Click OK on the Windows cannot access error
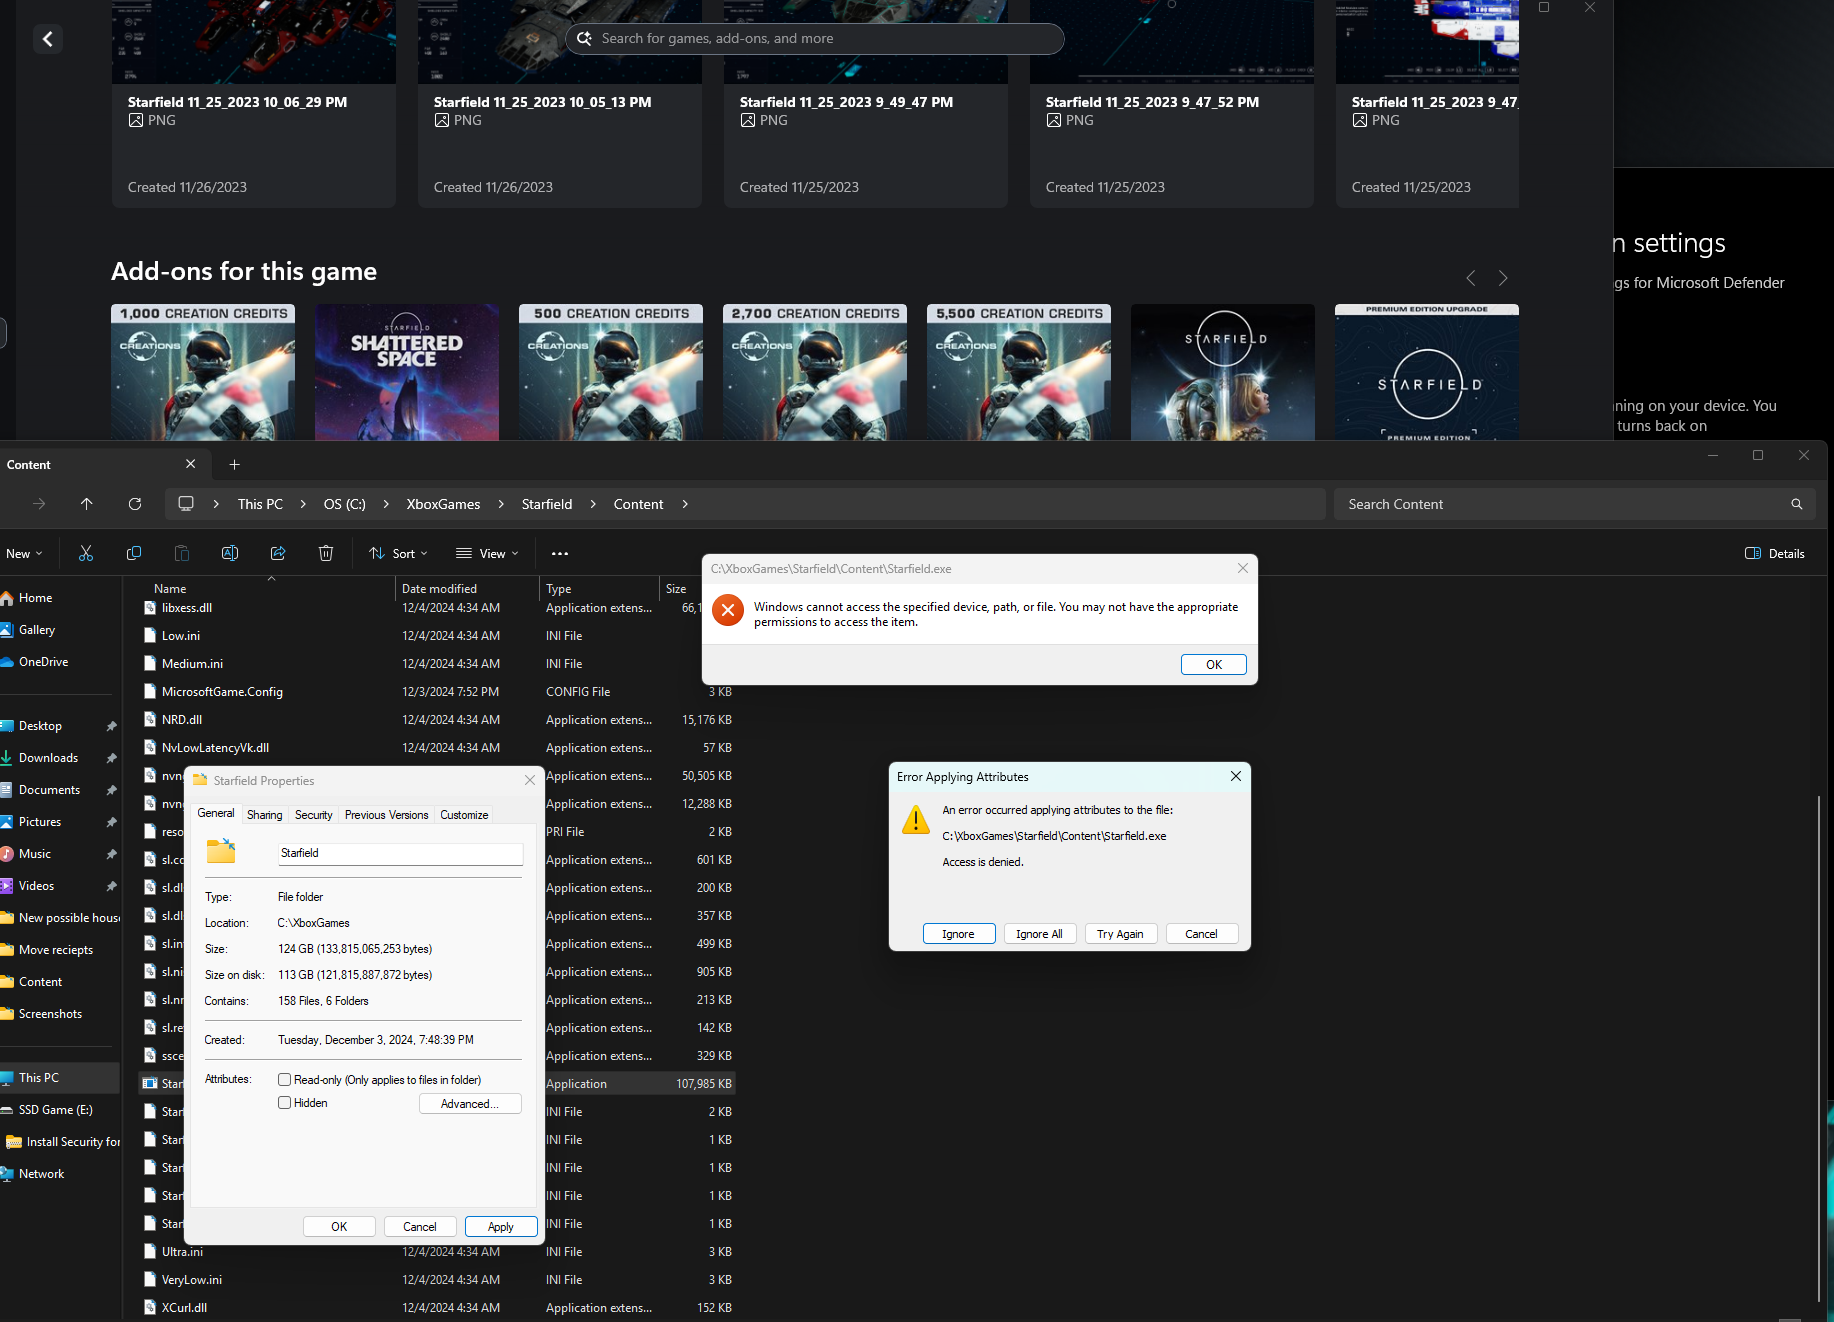 point(1214,665)
